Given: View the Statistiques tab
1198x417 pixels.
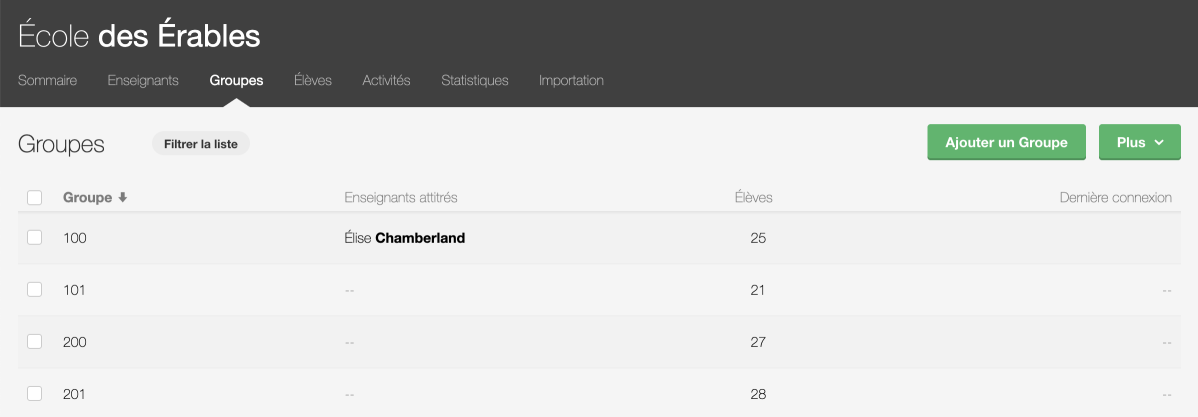Looking at the screenshot, I should click(474, 80).
